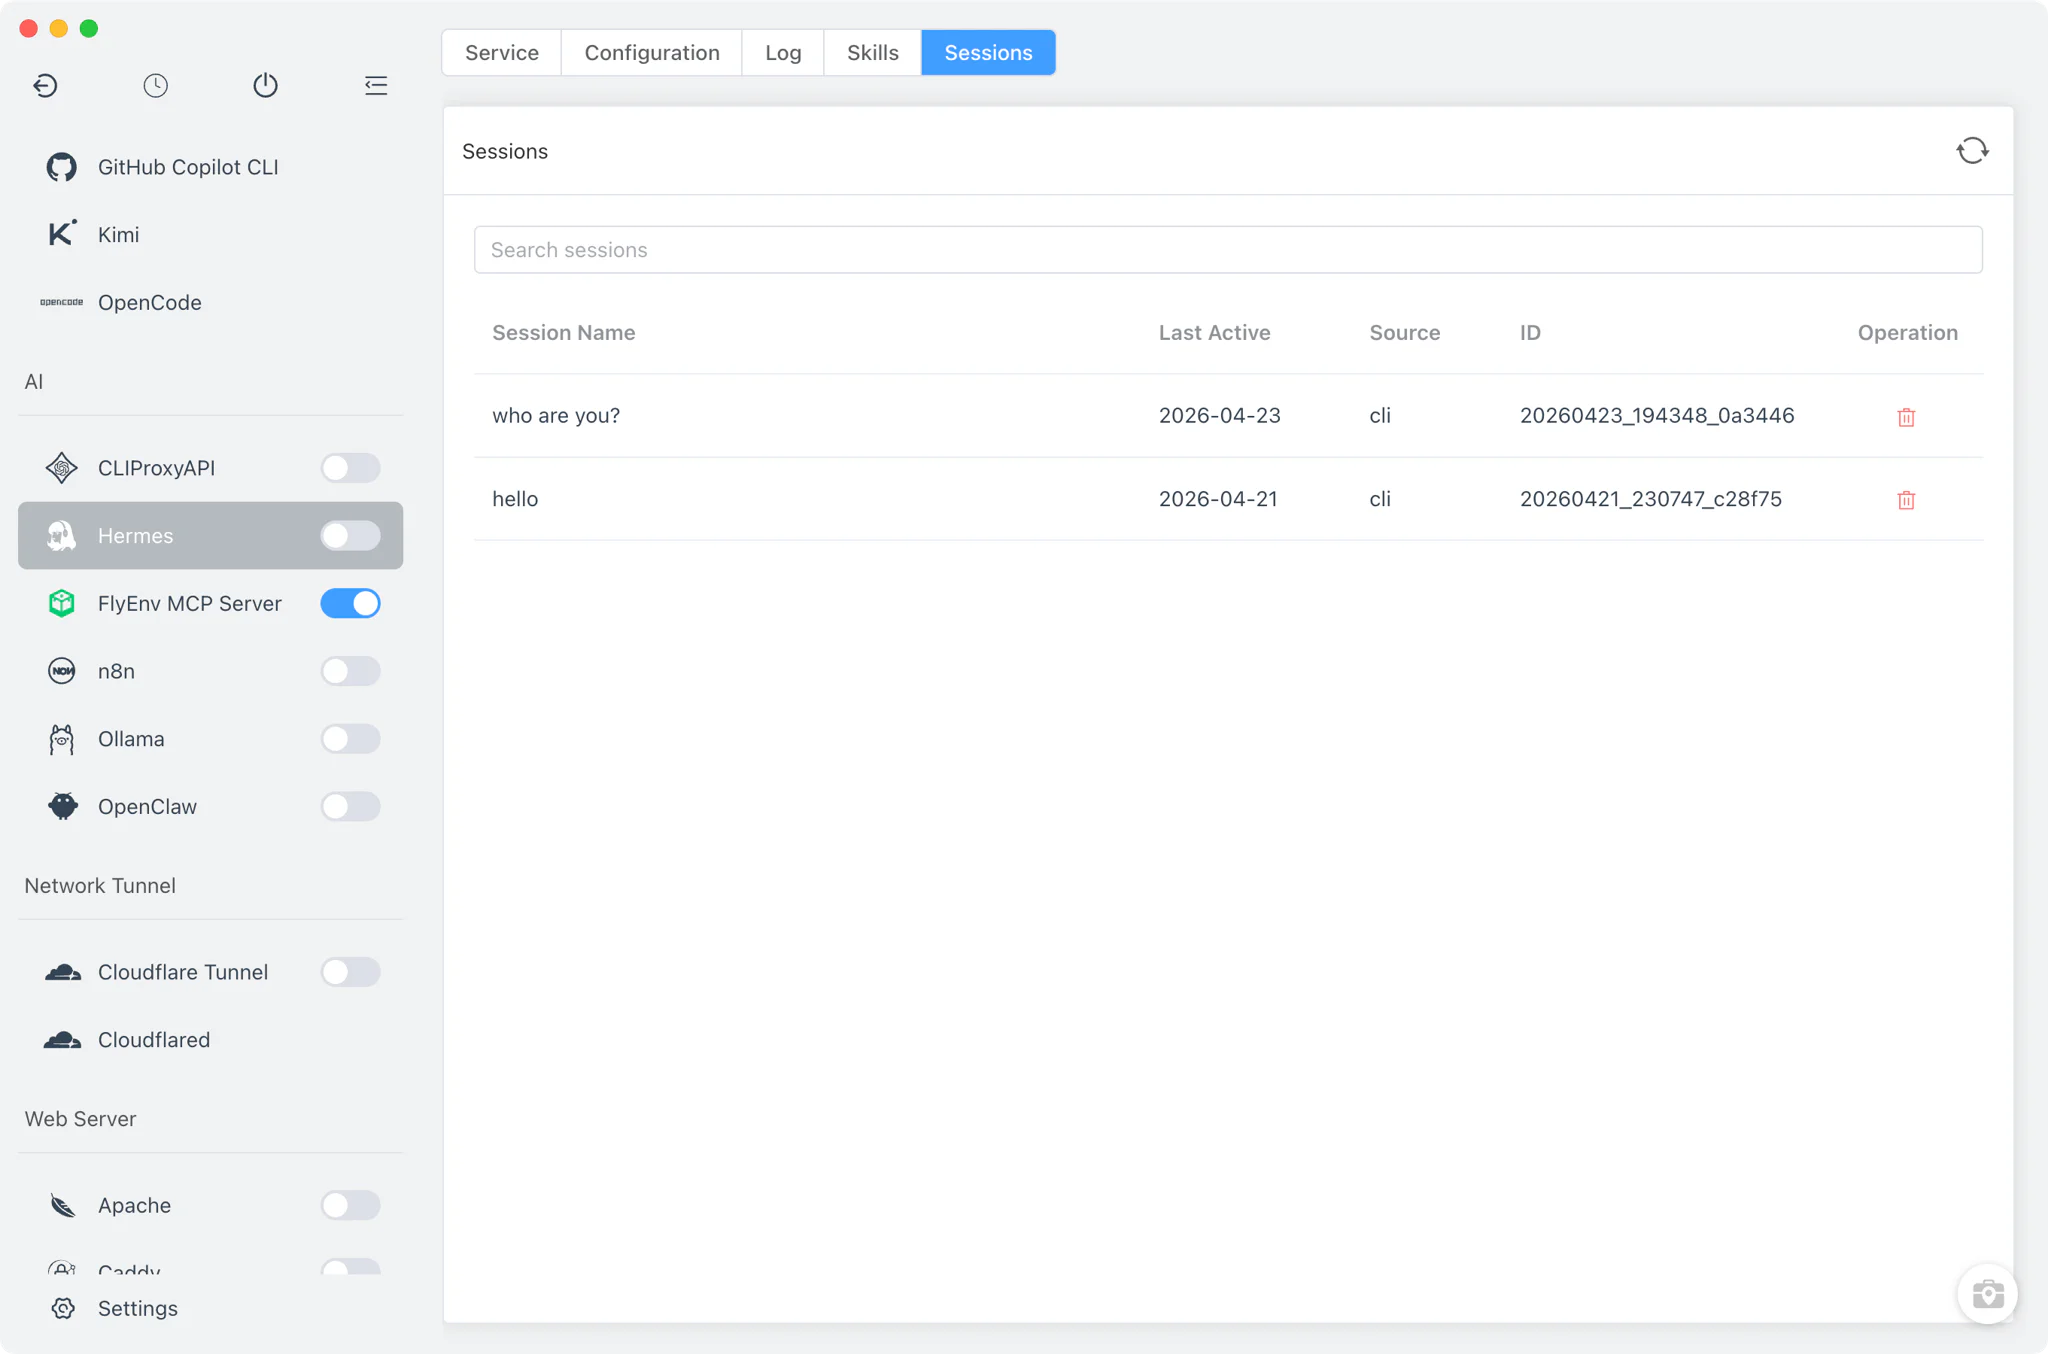This screenshot has width=2048, height=1354.
Task: Click the GitHub Copilot CLI octocat icon
Action: [62, 167]
